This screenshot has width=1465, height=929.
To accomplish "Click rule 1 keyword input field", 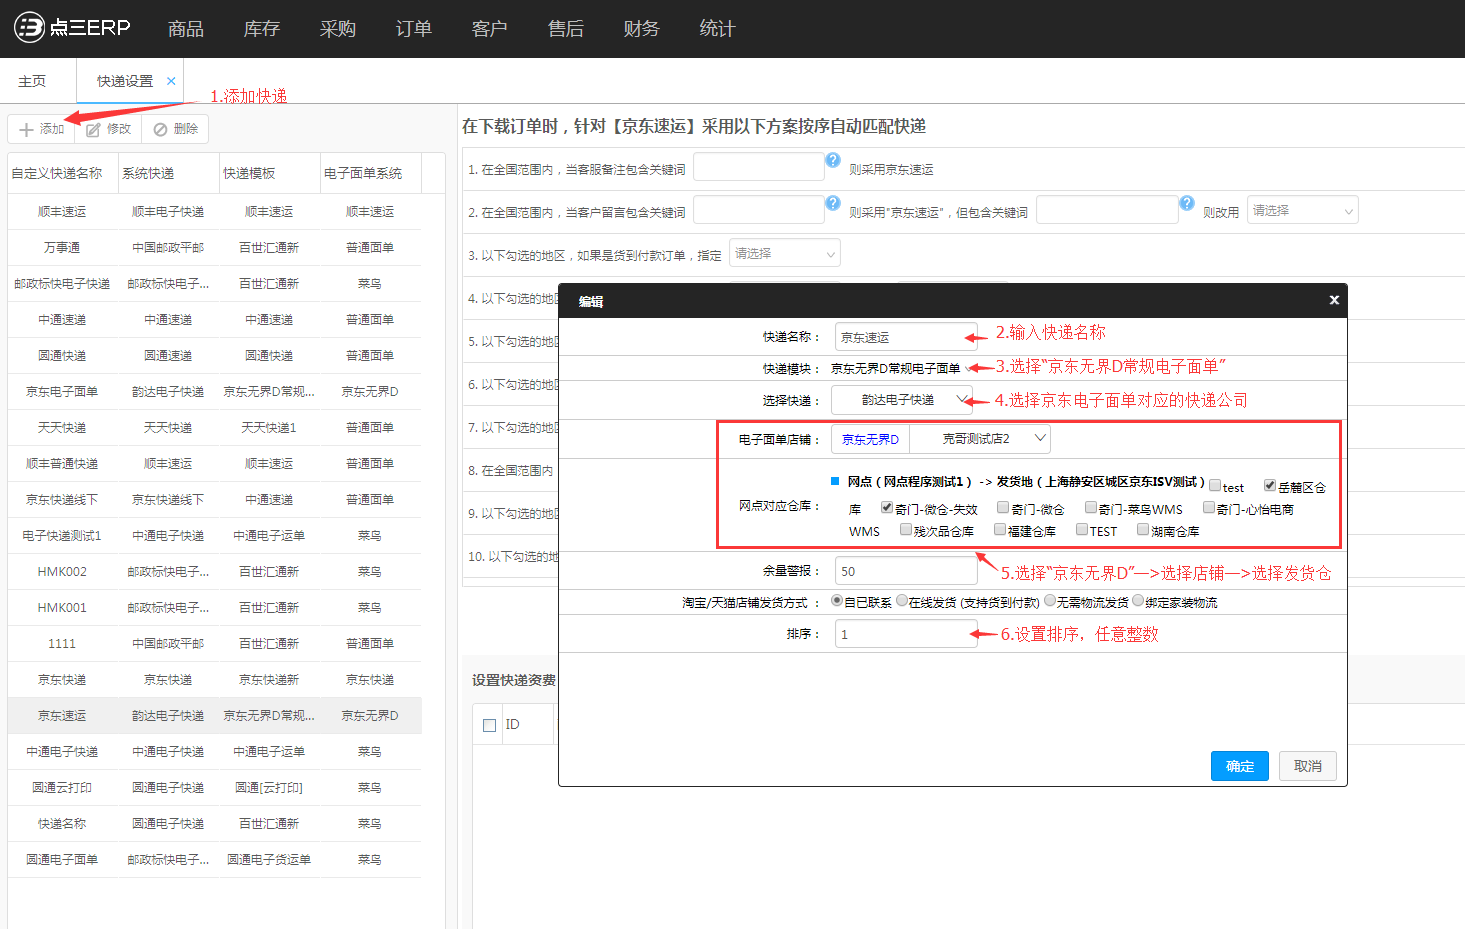I will point(759,167).
